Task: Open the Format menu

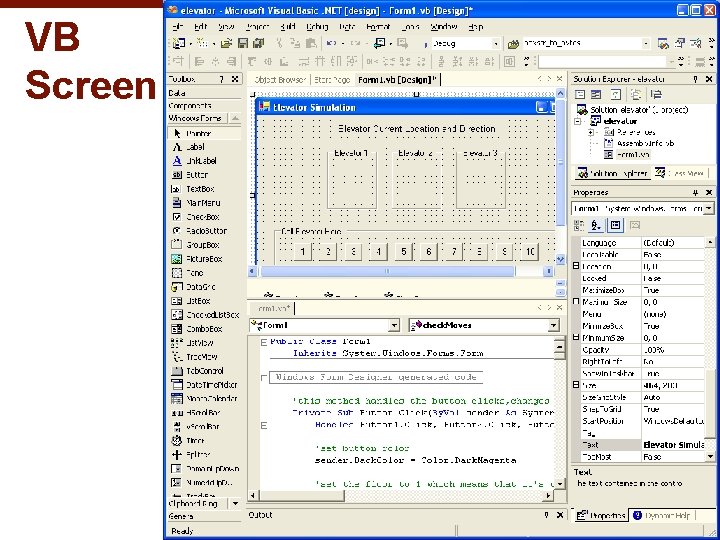Action: tap(378, 27)
